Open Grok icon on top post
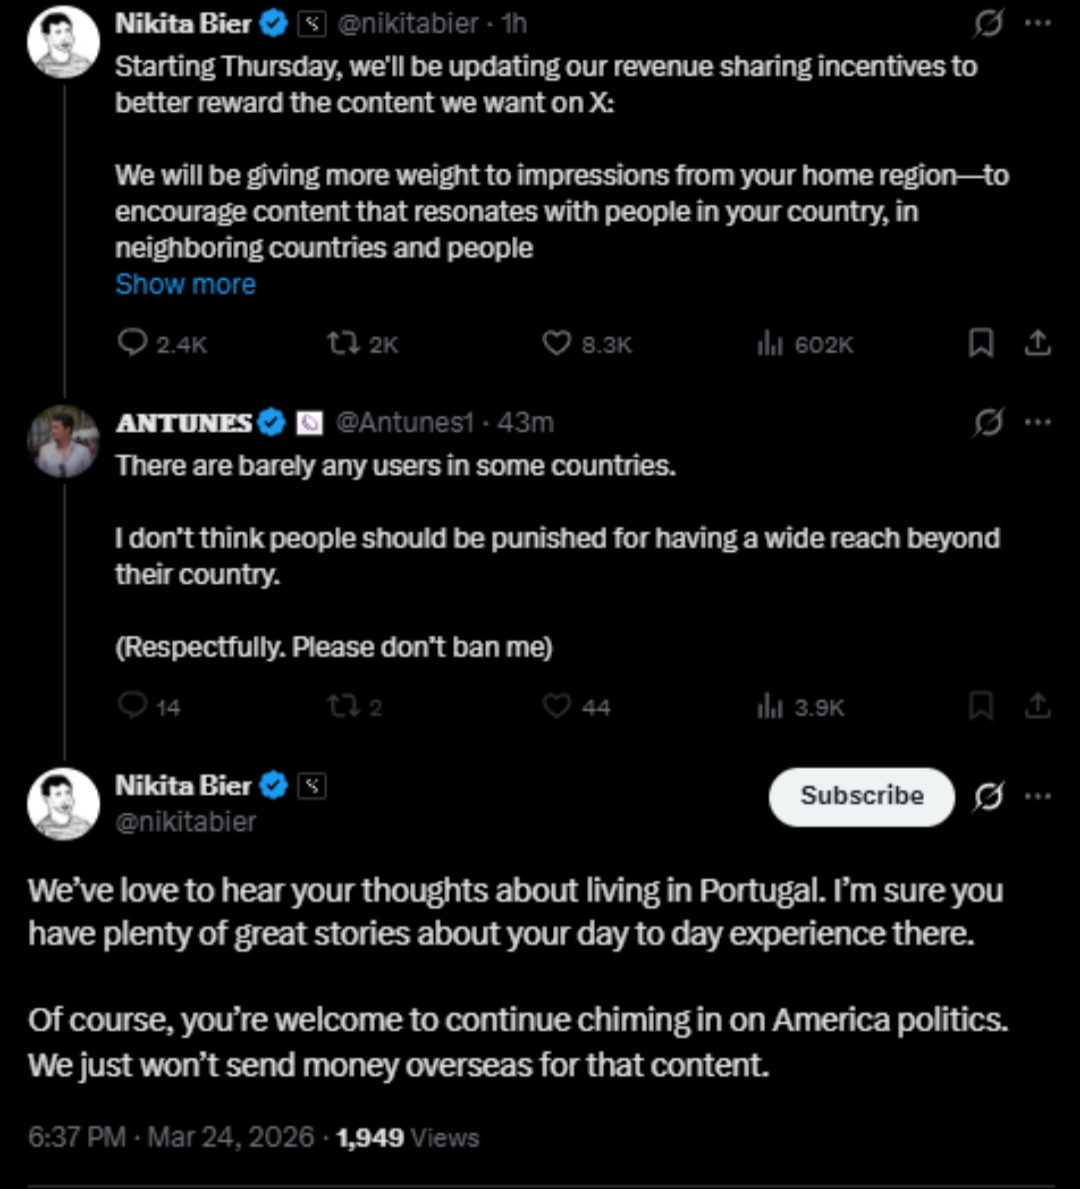The image size is (1080, 1189). pyautogui.click(x=988, y=24)
